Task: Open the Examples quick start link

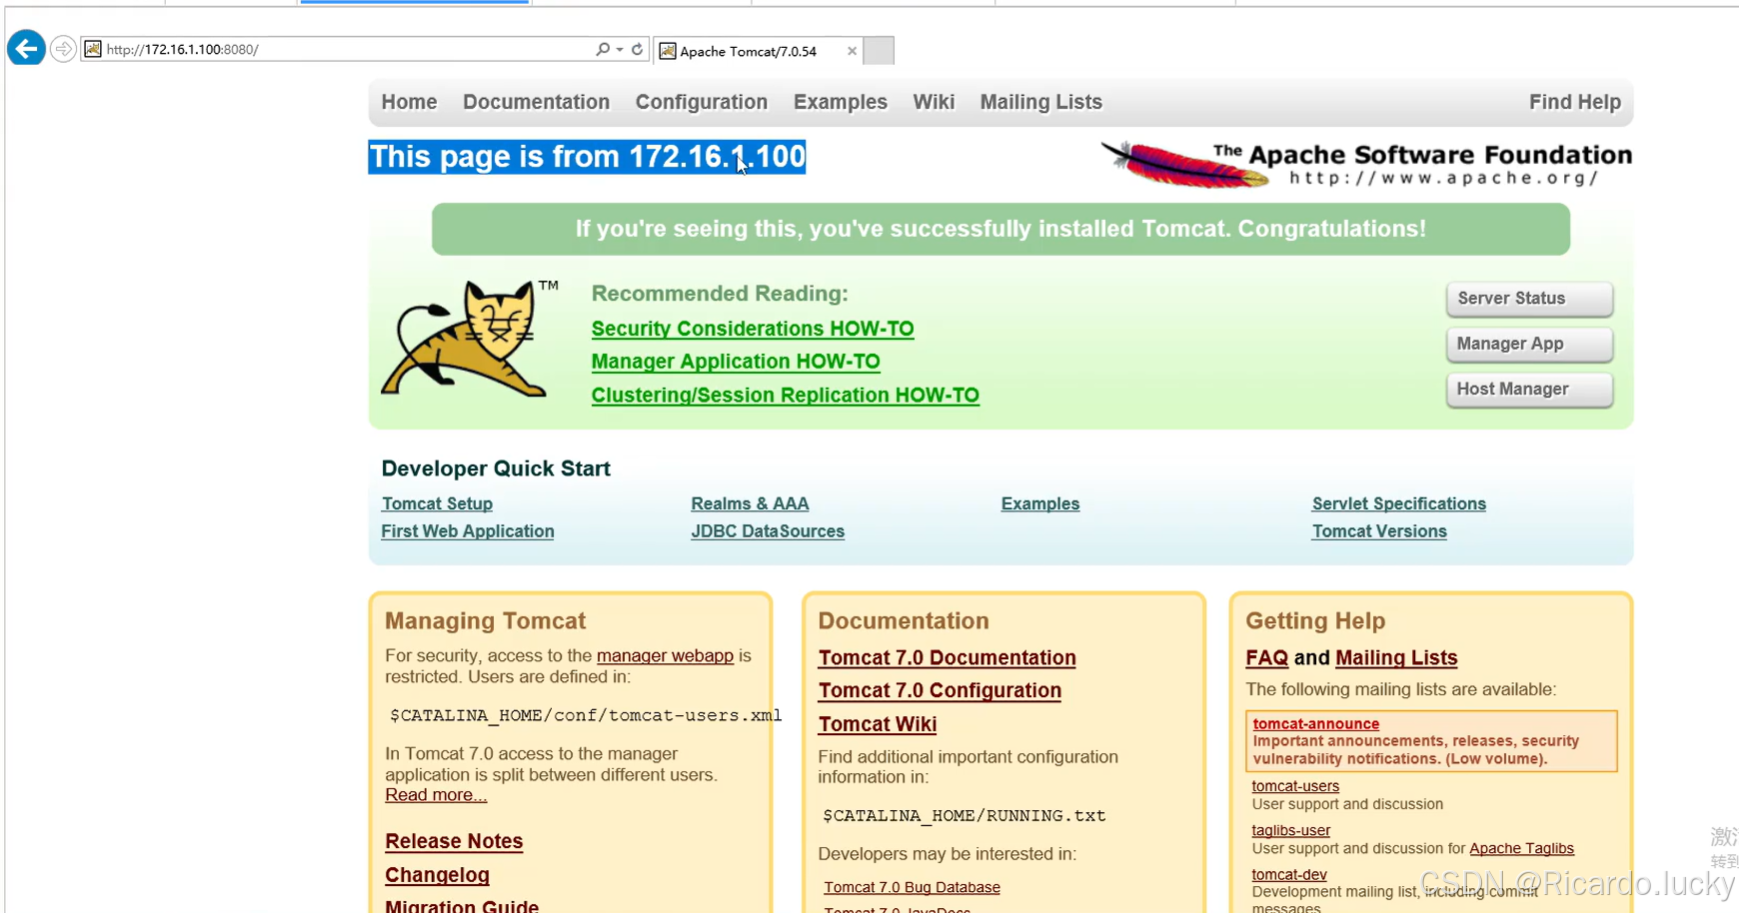Action: [x=1040, y=504]
